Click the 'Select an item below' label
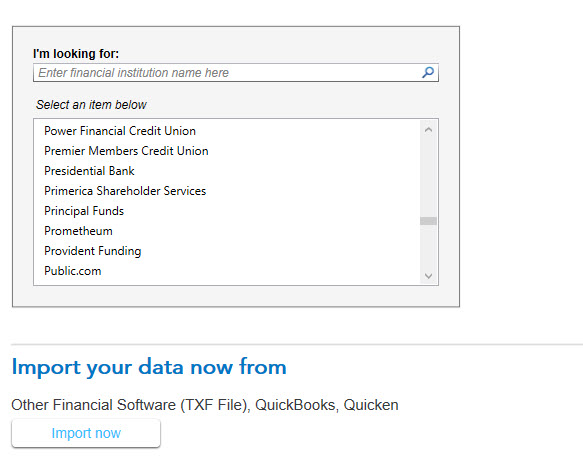Viewport: 583px width, 457px height. pos(91,105)
